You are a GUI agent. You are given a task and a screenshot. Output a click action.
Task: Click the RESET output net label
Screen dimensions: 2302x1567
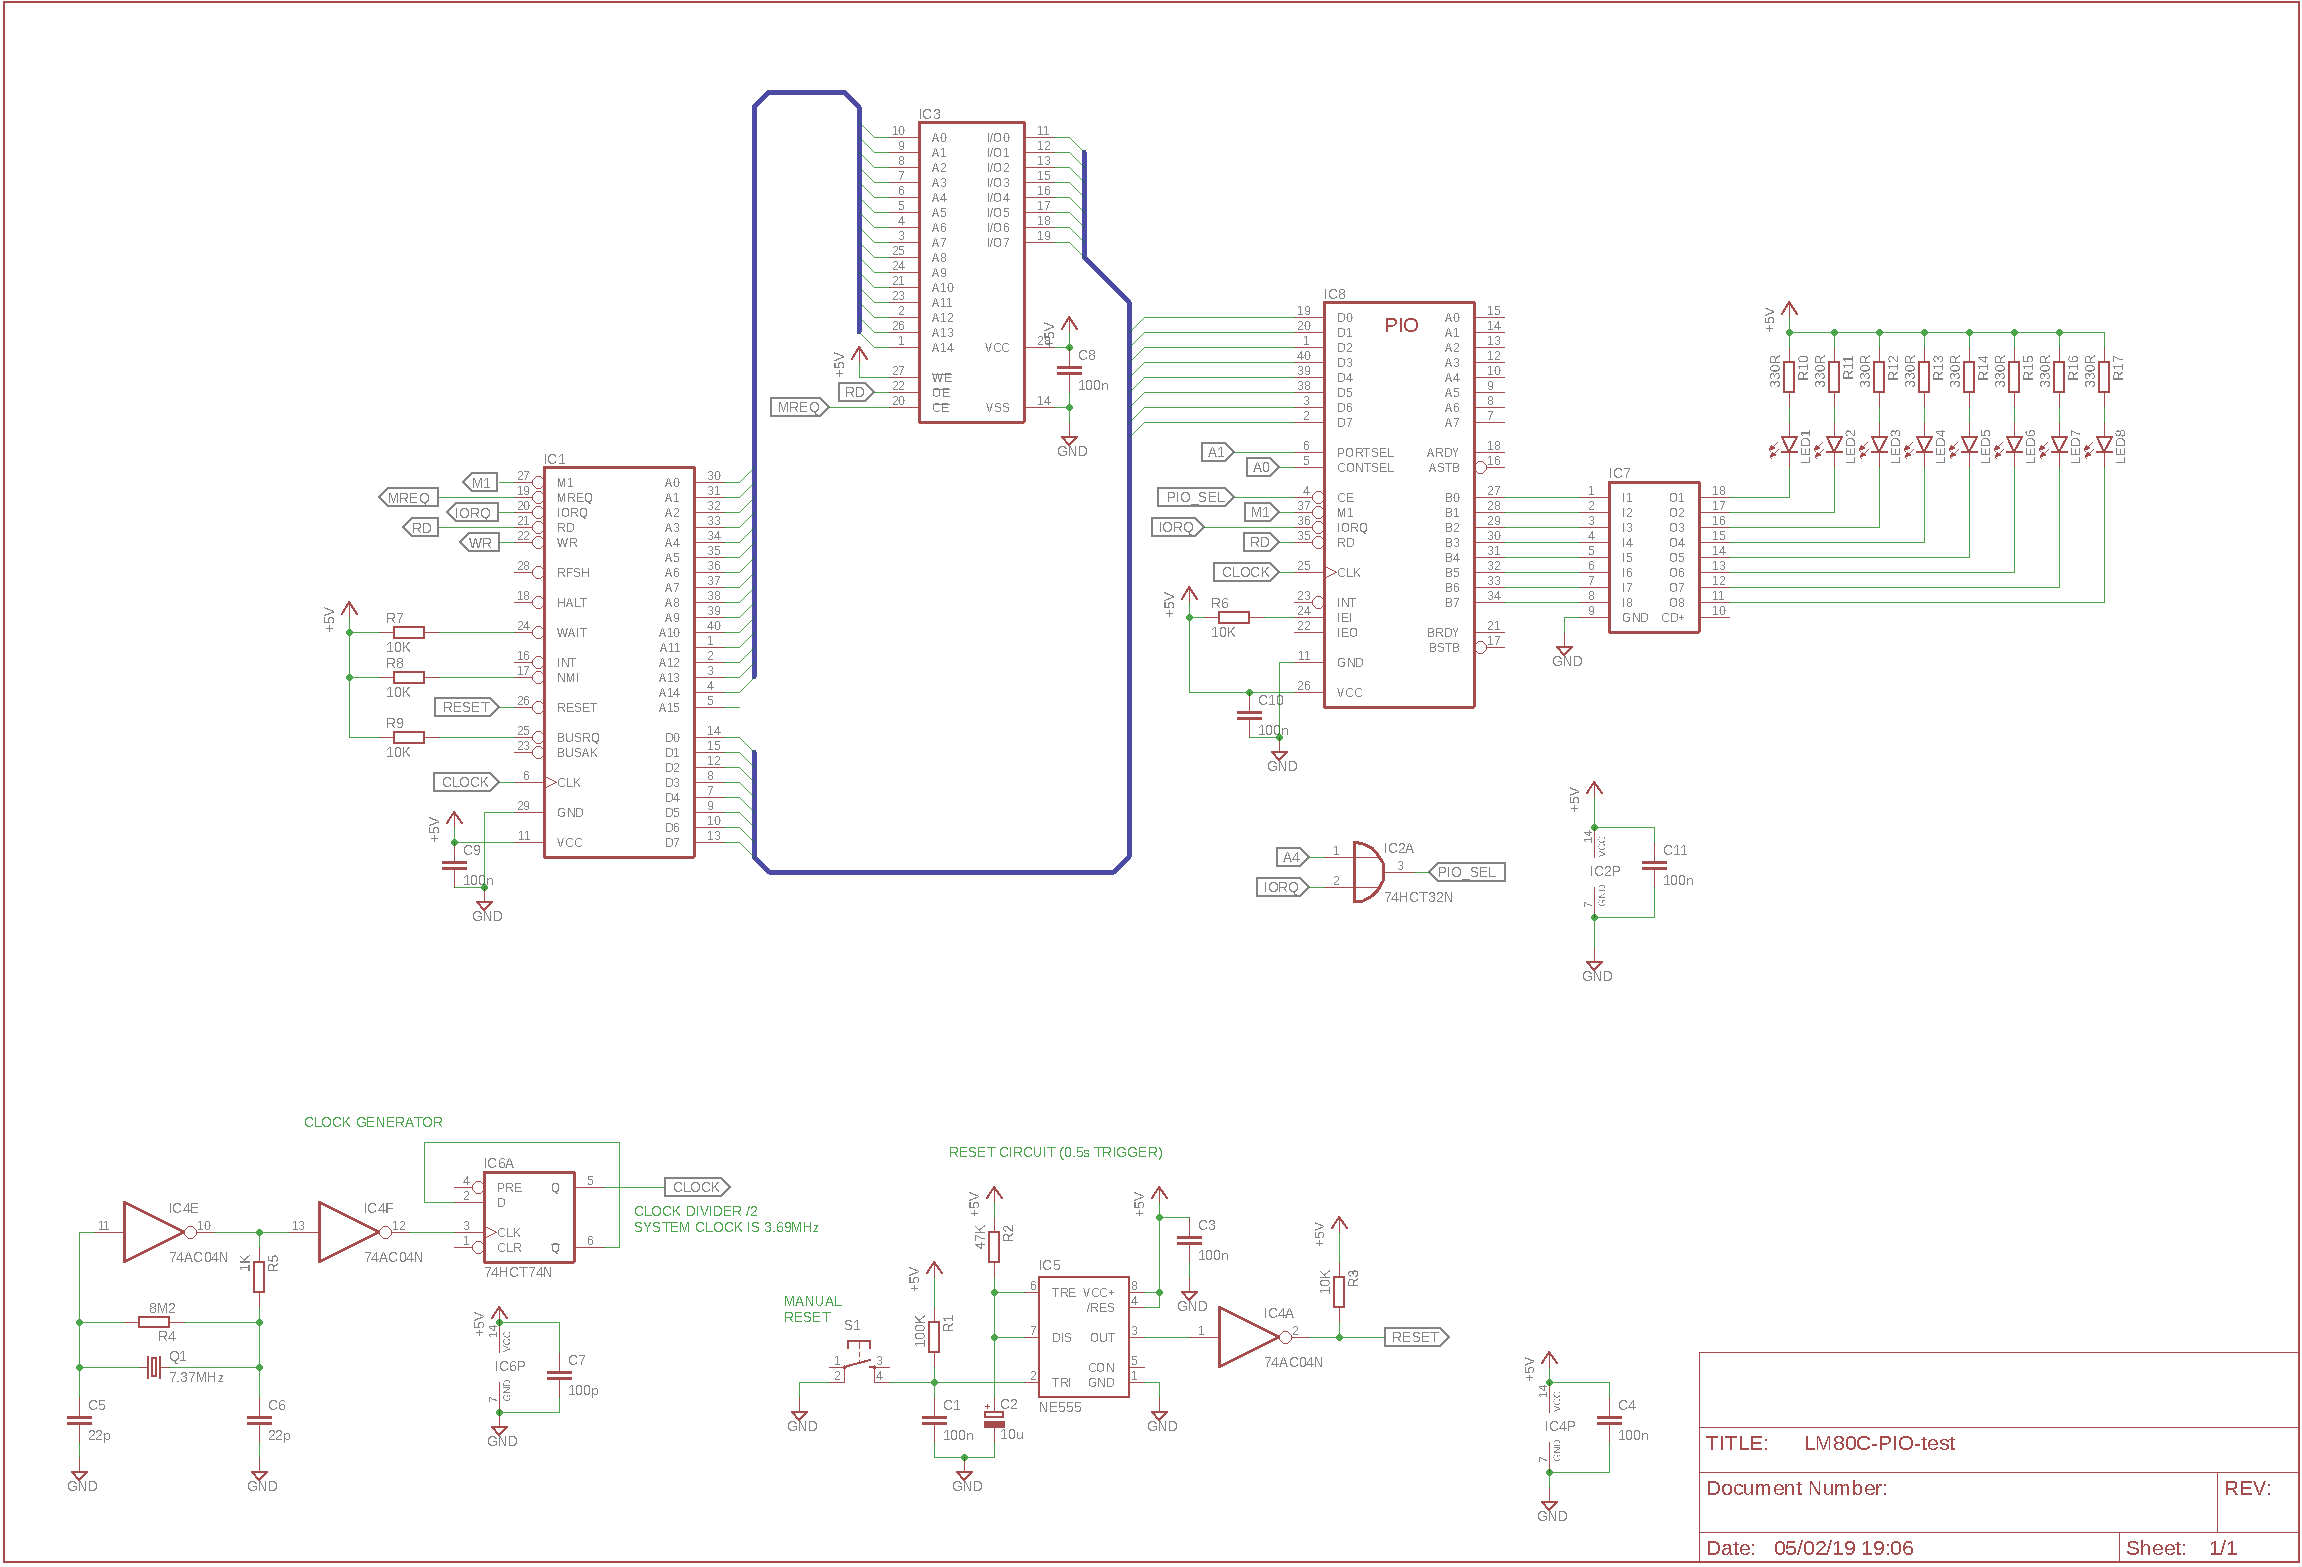tap(1415, 1337)
